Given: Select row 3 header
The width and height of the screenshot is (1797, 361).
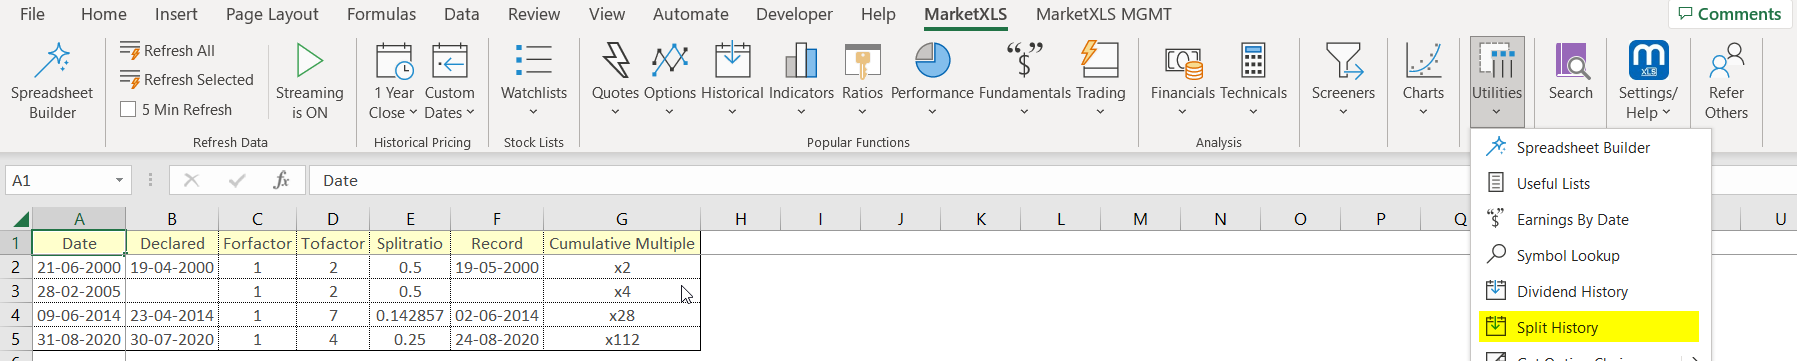Looking at the screenshot, I should tap(16, 291).
